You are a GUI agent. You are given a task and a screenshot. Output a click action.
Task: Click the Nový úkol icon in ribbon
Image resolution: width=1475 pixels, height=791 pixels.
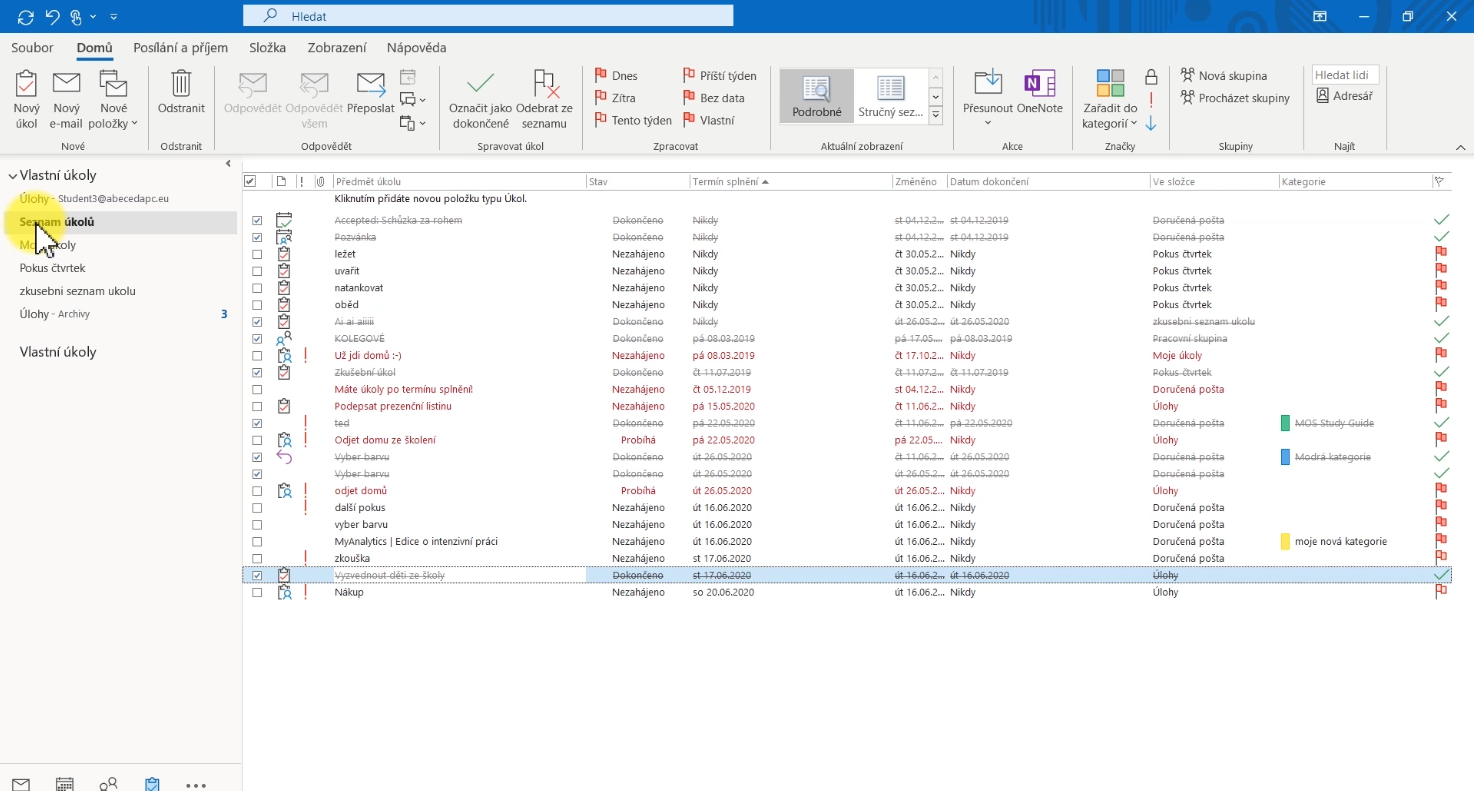[x=27, y=86]
